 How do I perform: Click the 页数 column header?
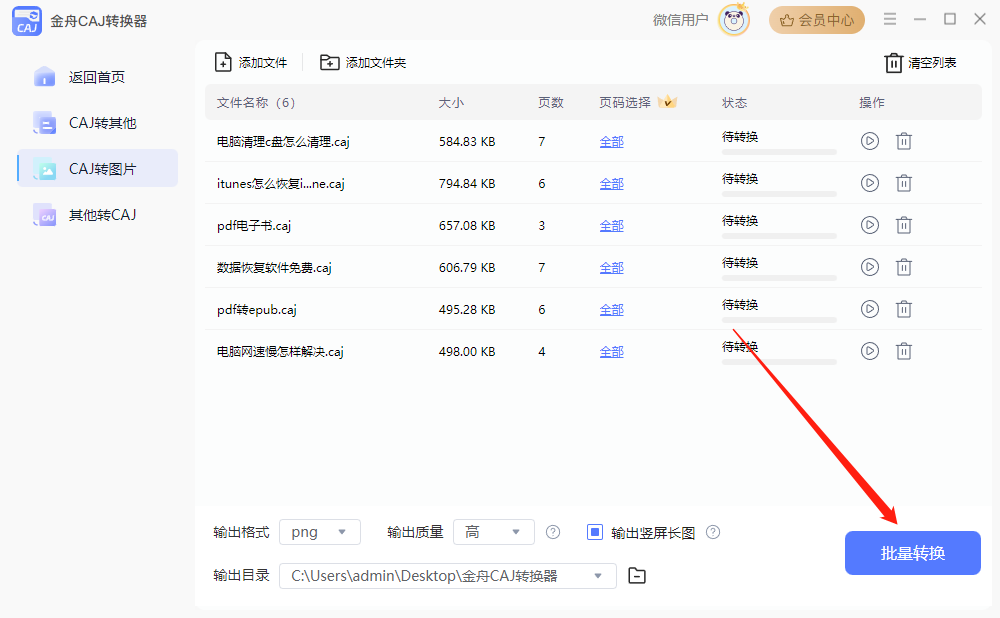tap(550, 103)
